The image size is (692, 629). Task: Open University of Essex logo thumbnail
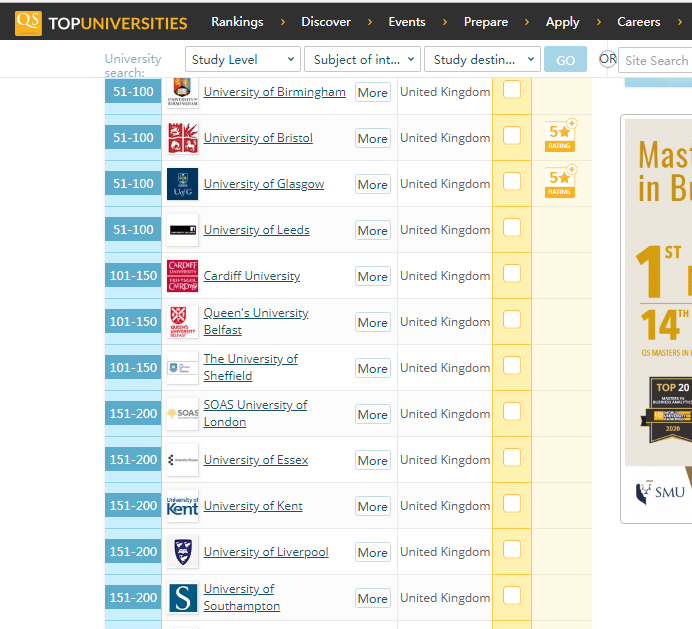[182, 460]
